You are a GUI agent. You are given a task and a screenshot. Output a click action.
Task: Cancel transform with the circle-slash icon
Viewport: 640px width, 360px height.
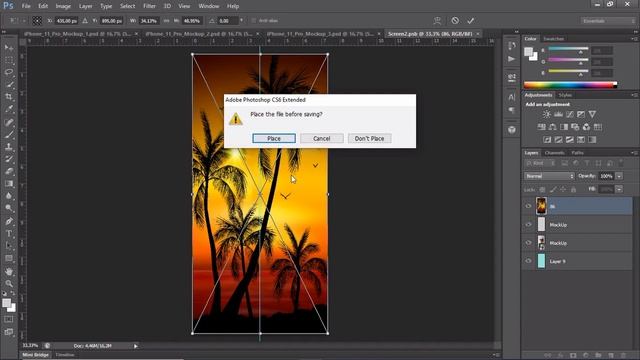[x=455, y=20]
